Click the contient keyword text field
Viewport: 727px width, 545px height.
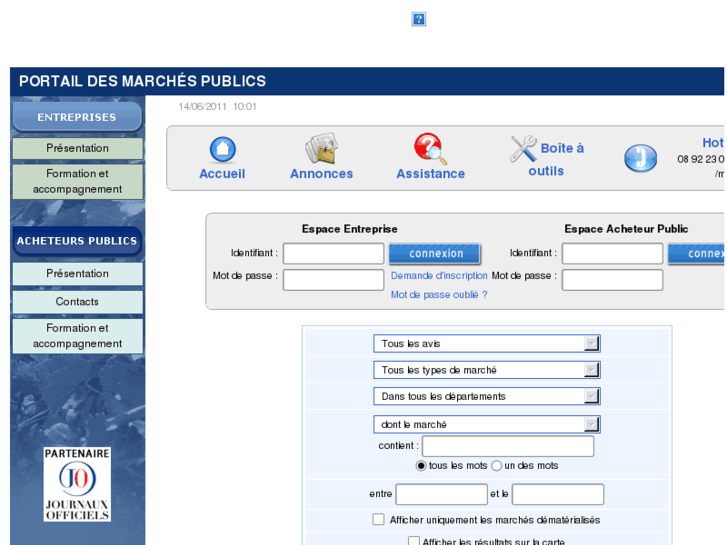tap(508, 446)
